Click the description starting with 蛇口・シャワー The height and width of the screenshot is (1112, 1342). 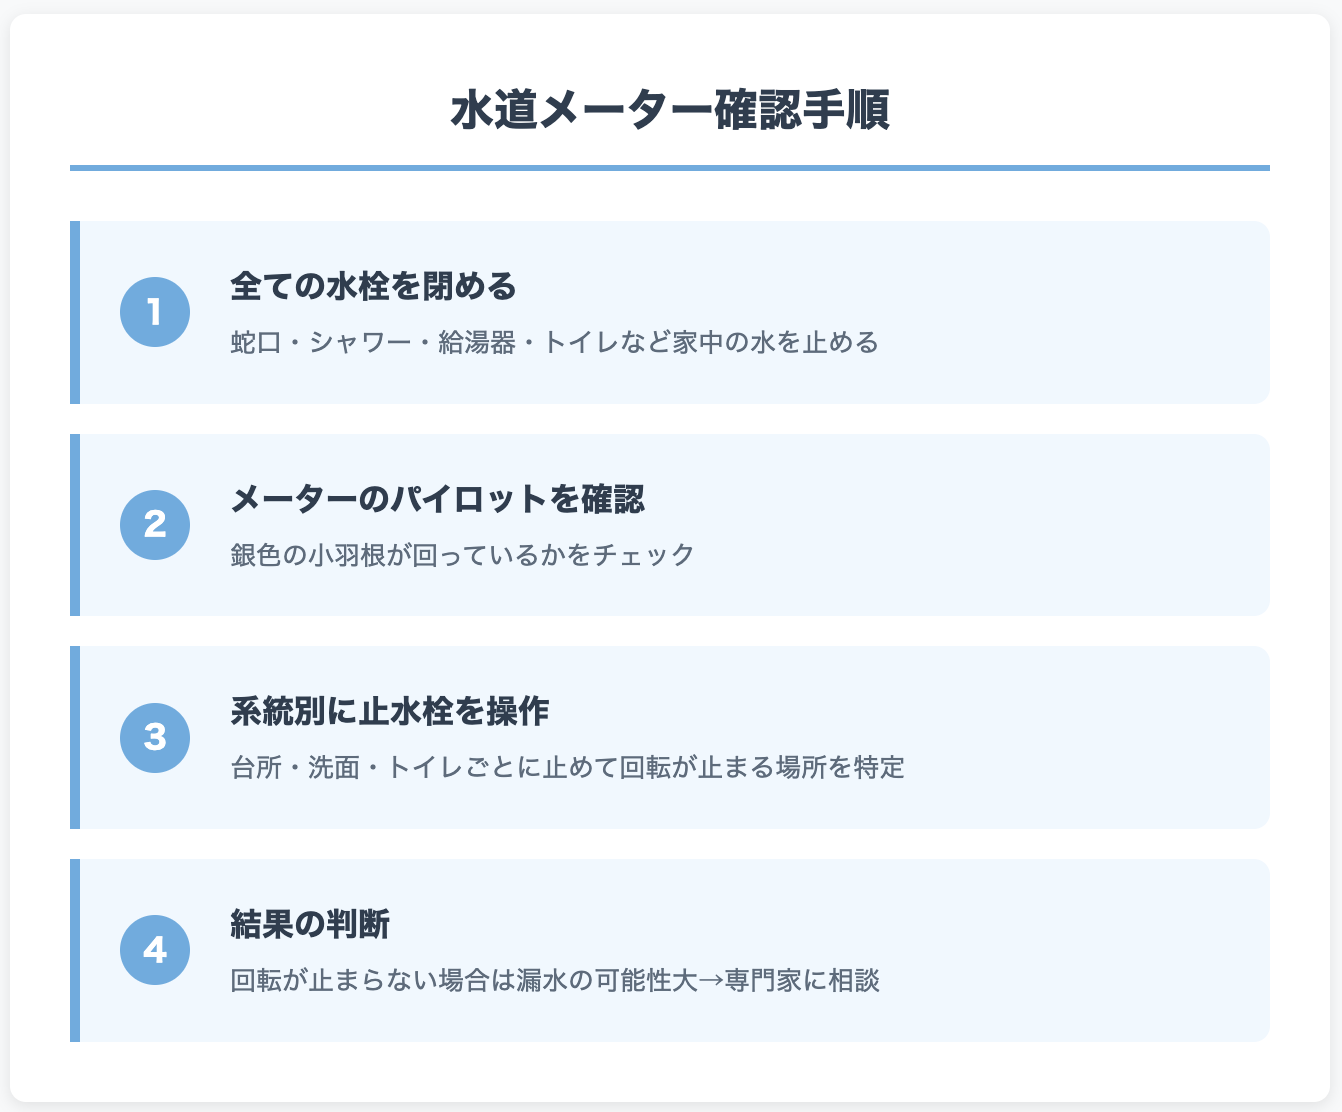(x=554, y=342)
